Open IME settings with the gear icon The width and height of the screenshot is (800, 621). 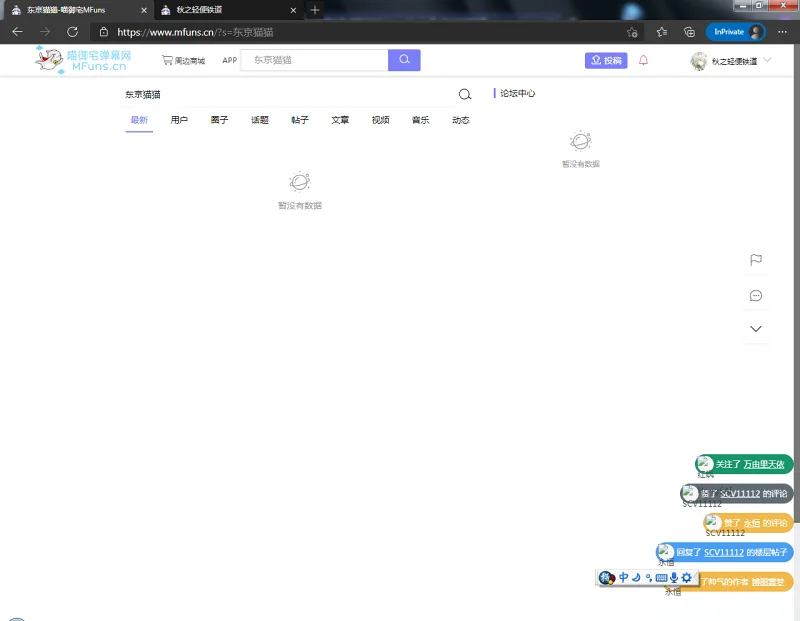coord(687,578)
